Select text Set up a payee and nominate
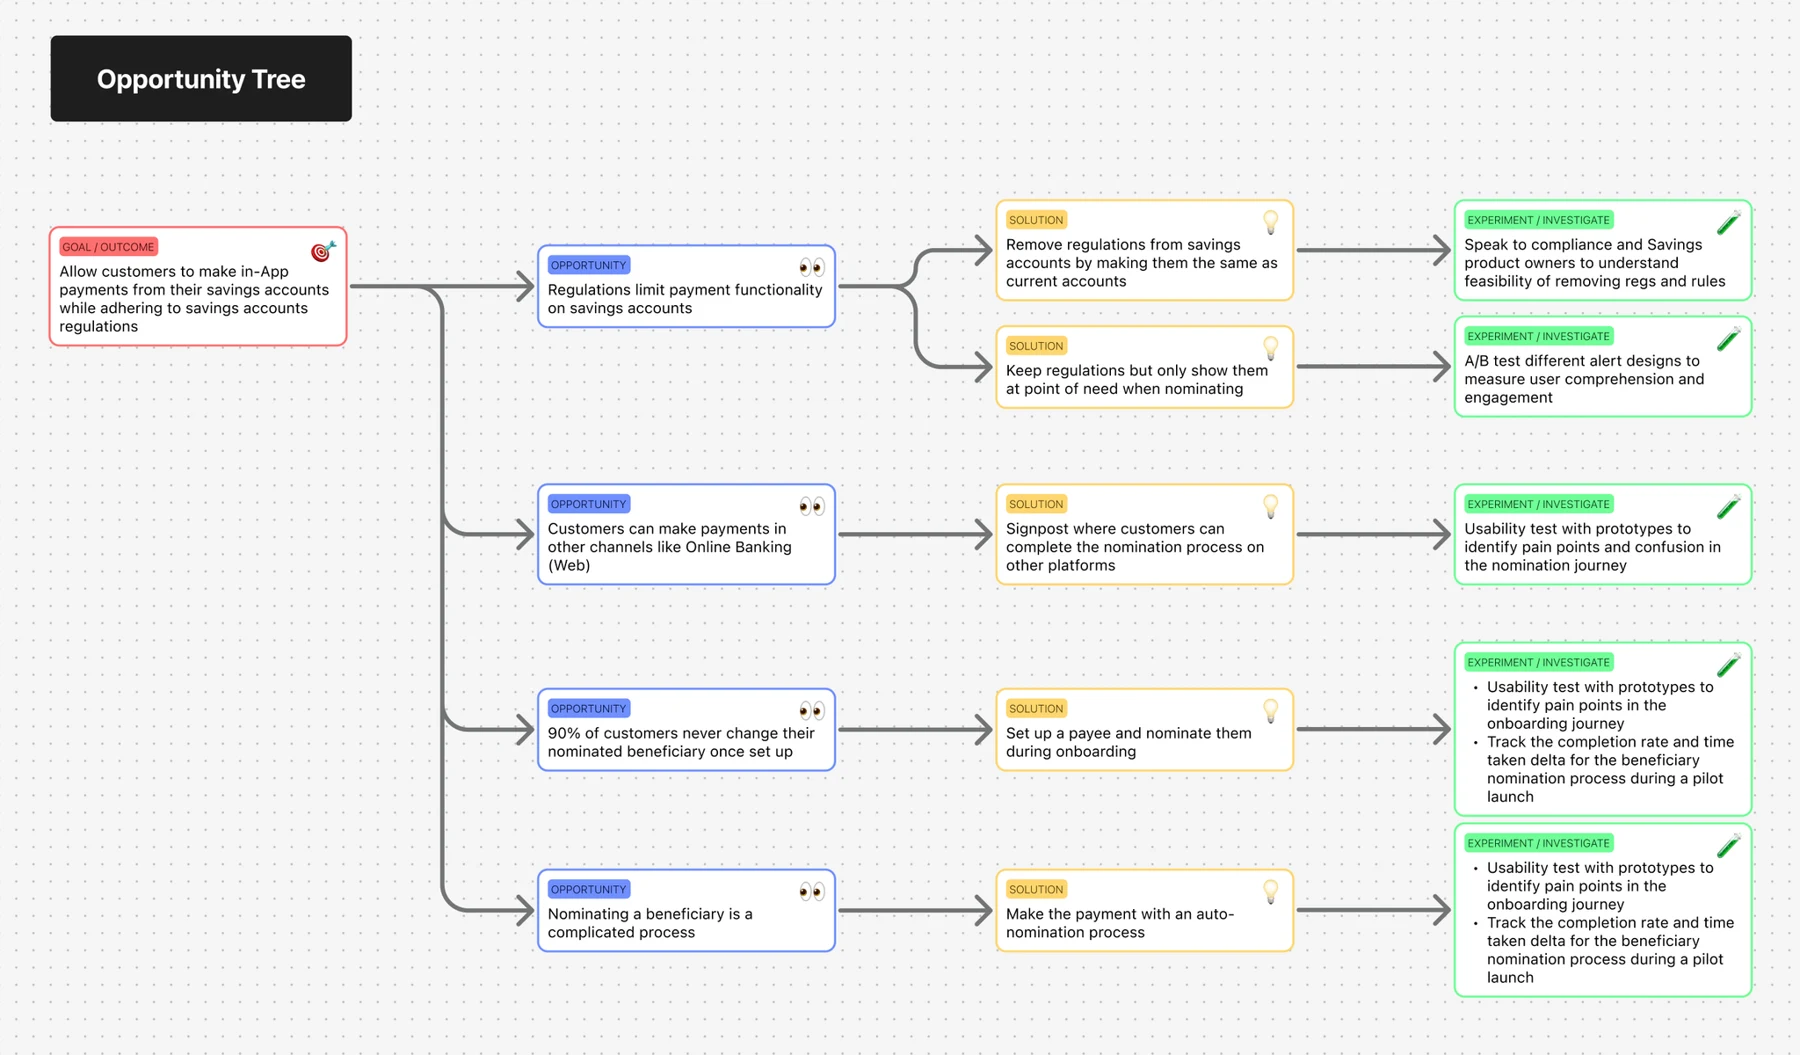The width and height of the screenshot is (1800, 1055). point(1129,742)
